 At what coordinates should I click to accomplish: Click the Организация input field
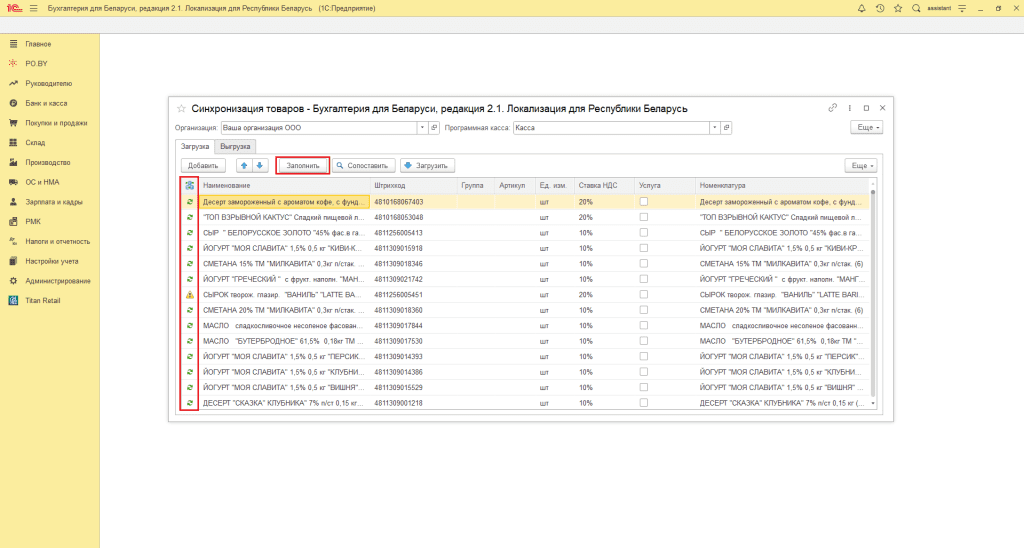pos(319,128)
